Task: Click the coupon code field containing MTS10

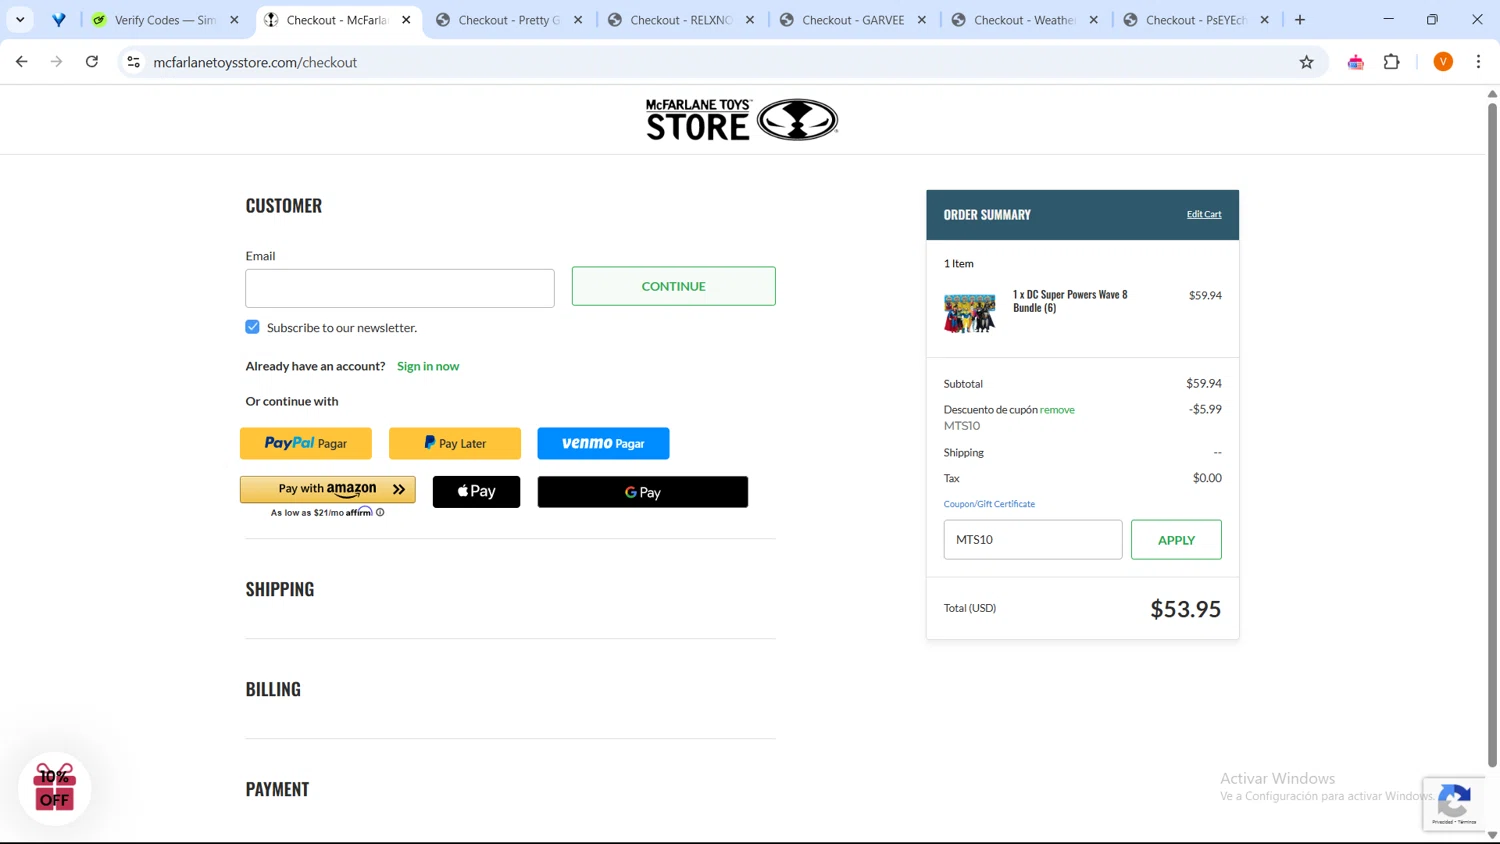Action: pos(1033,540)
